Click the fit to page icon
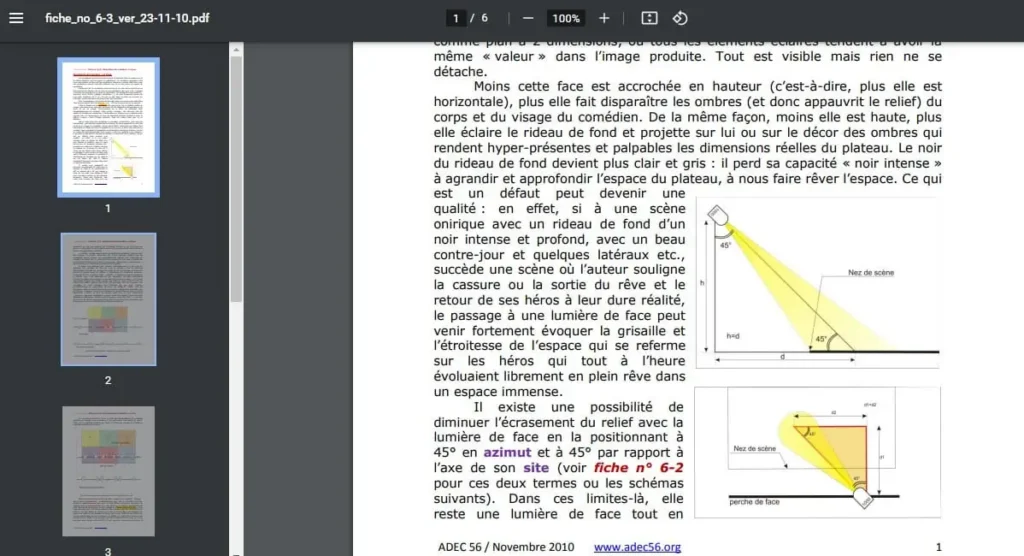 click(649, 18)
